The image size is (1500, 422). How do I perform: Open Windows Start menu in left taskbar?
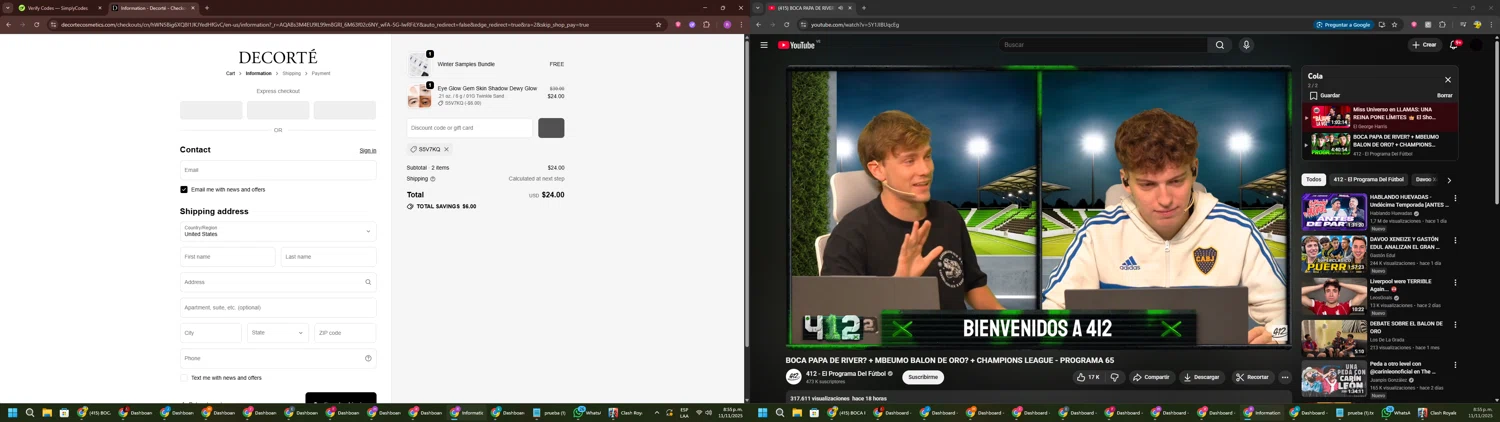[x=13, y=412]
